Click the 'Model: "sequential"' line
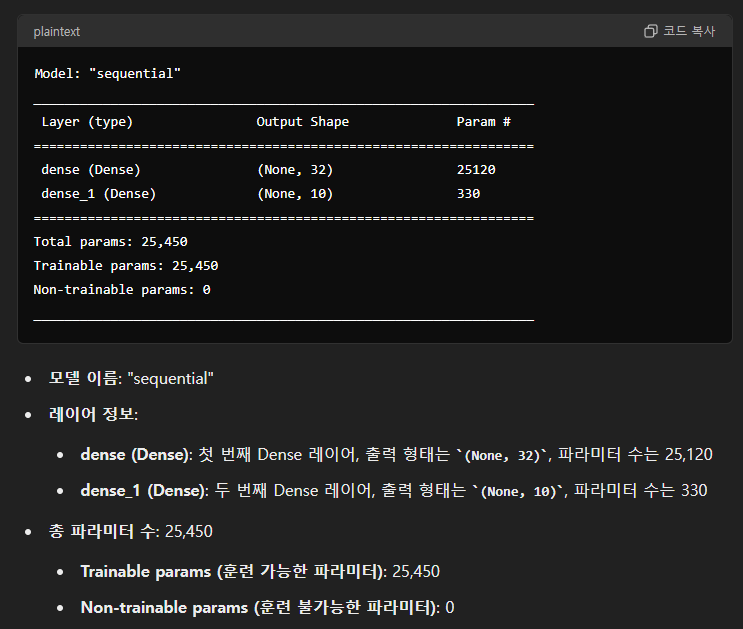 [x=108, y=73]
